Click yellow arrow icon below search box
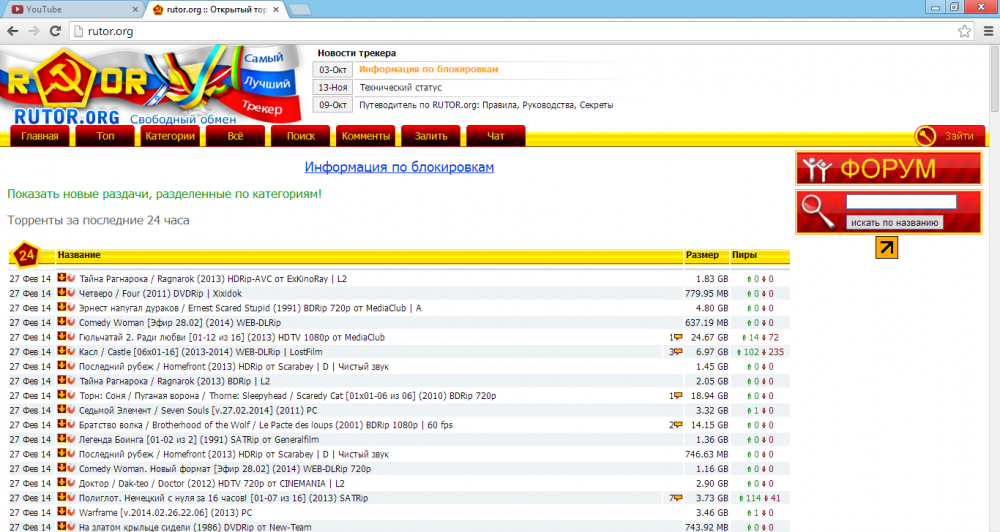Viewport: 1000px width, 532px height. [x=886, y=248]
